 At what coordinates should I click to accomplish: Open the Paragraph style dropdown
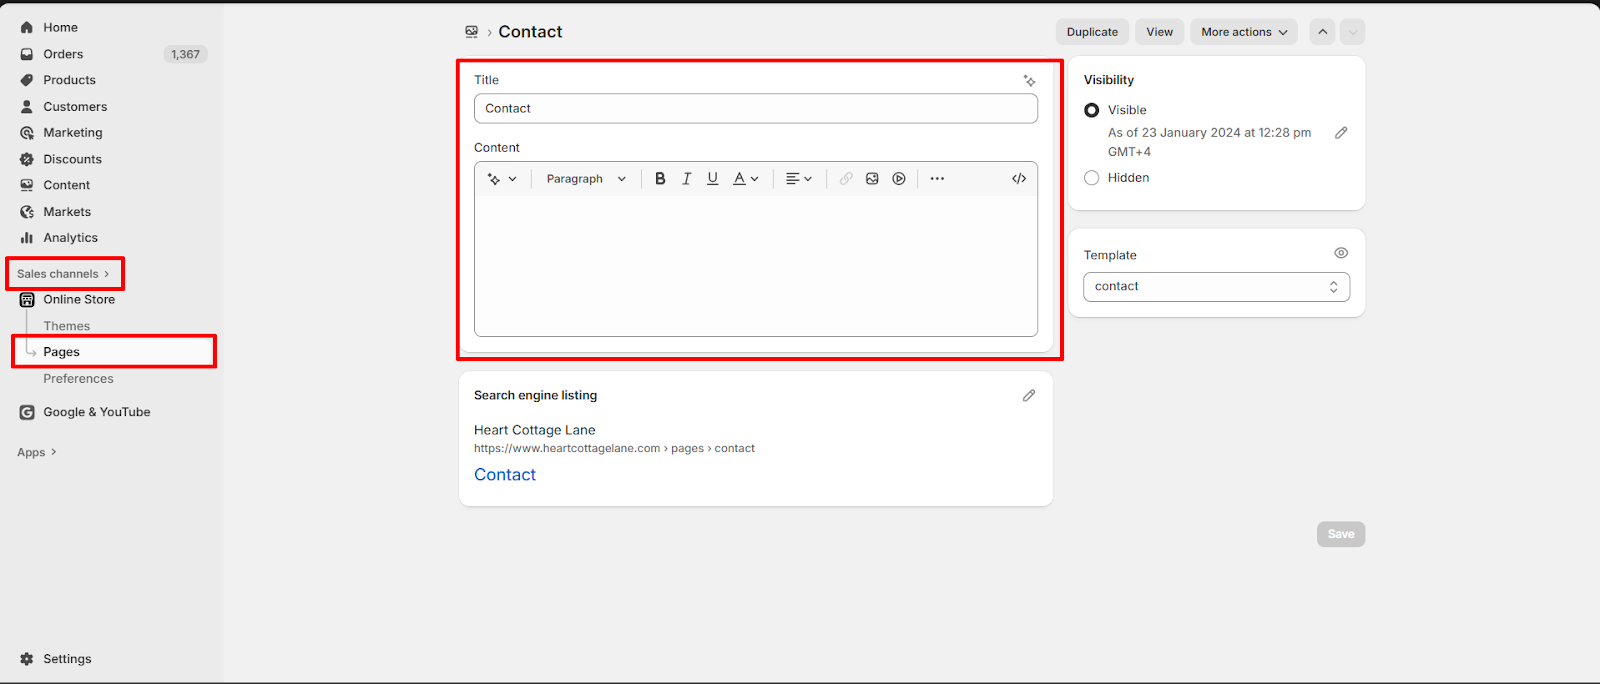click(585, 179)
